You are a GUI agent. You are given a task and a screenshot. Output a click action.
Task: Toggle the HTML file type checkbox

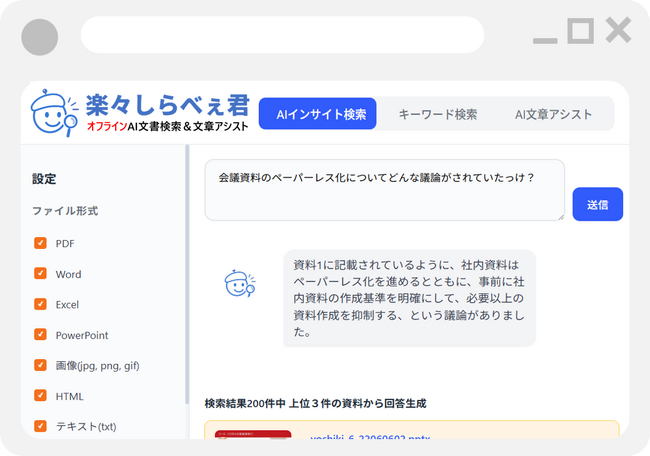41,396
